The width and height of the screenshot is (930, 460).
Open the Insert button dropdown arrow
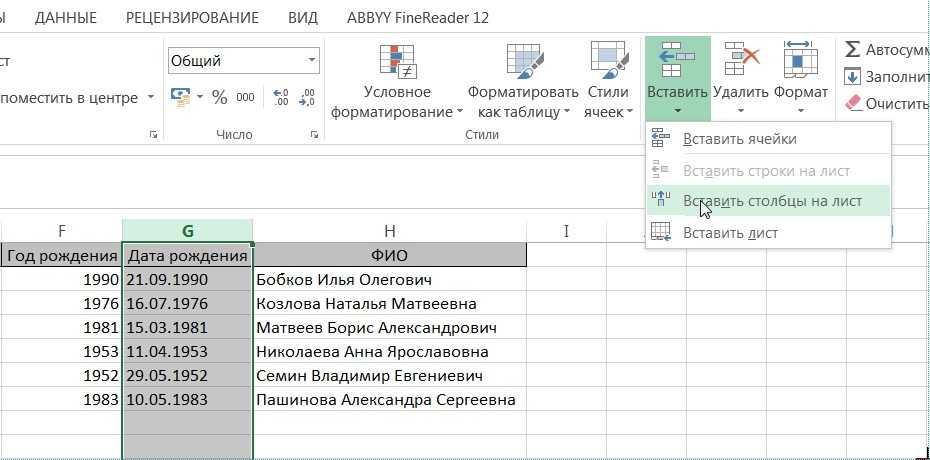click(x=677, y=111)
